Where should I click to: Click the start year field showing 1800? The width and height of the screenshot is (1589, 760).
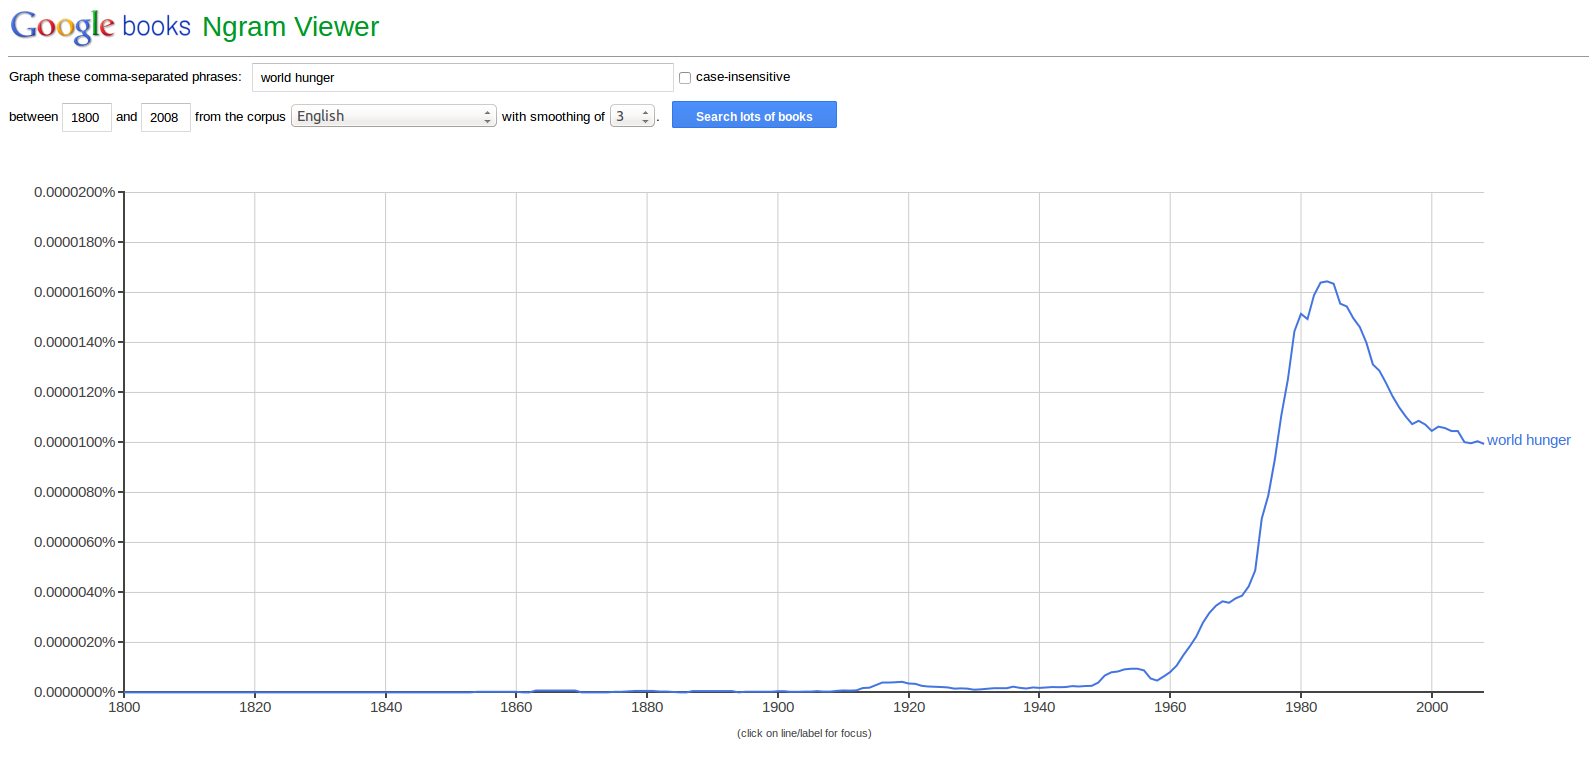point(86,117)
